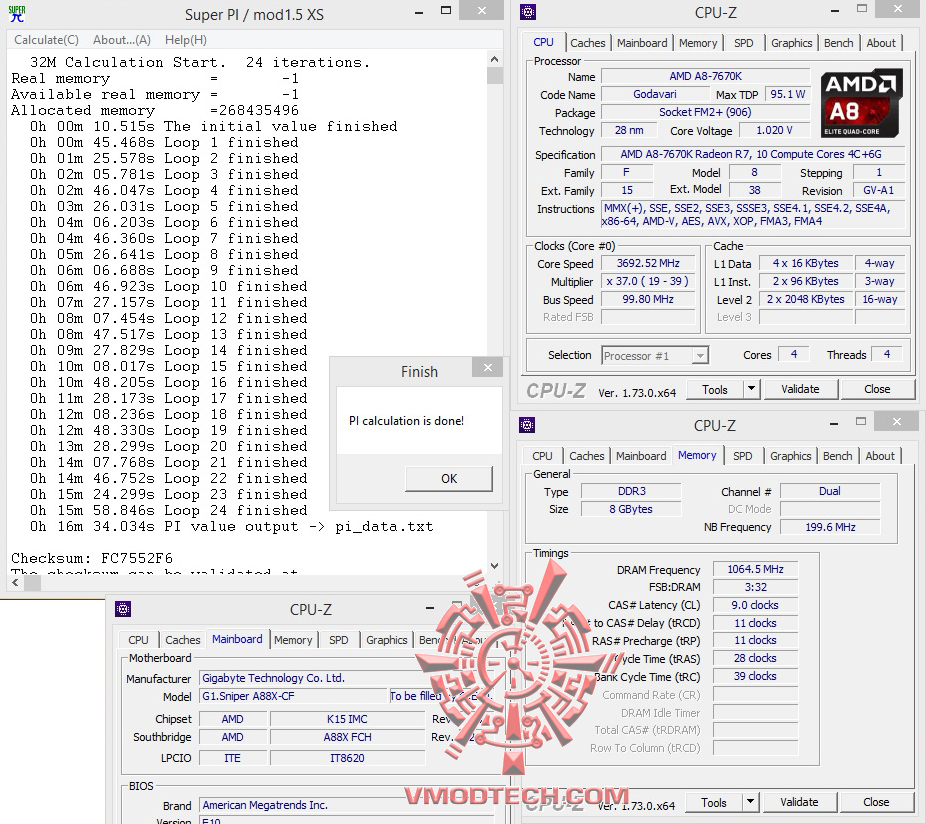Click the CPU-Z chip icon in Mainboard CPU-Z window
Screen dimensions: 926x824
[x=123, y=609]
